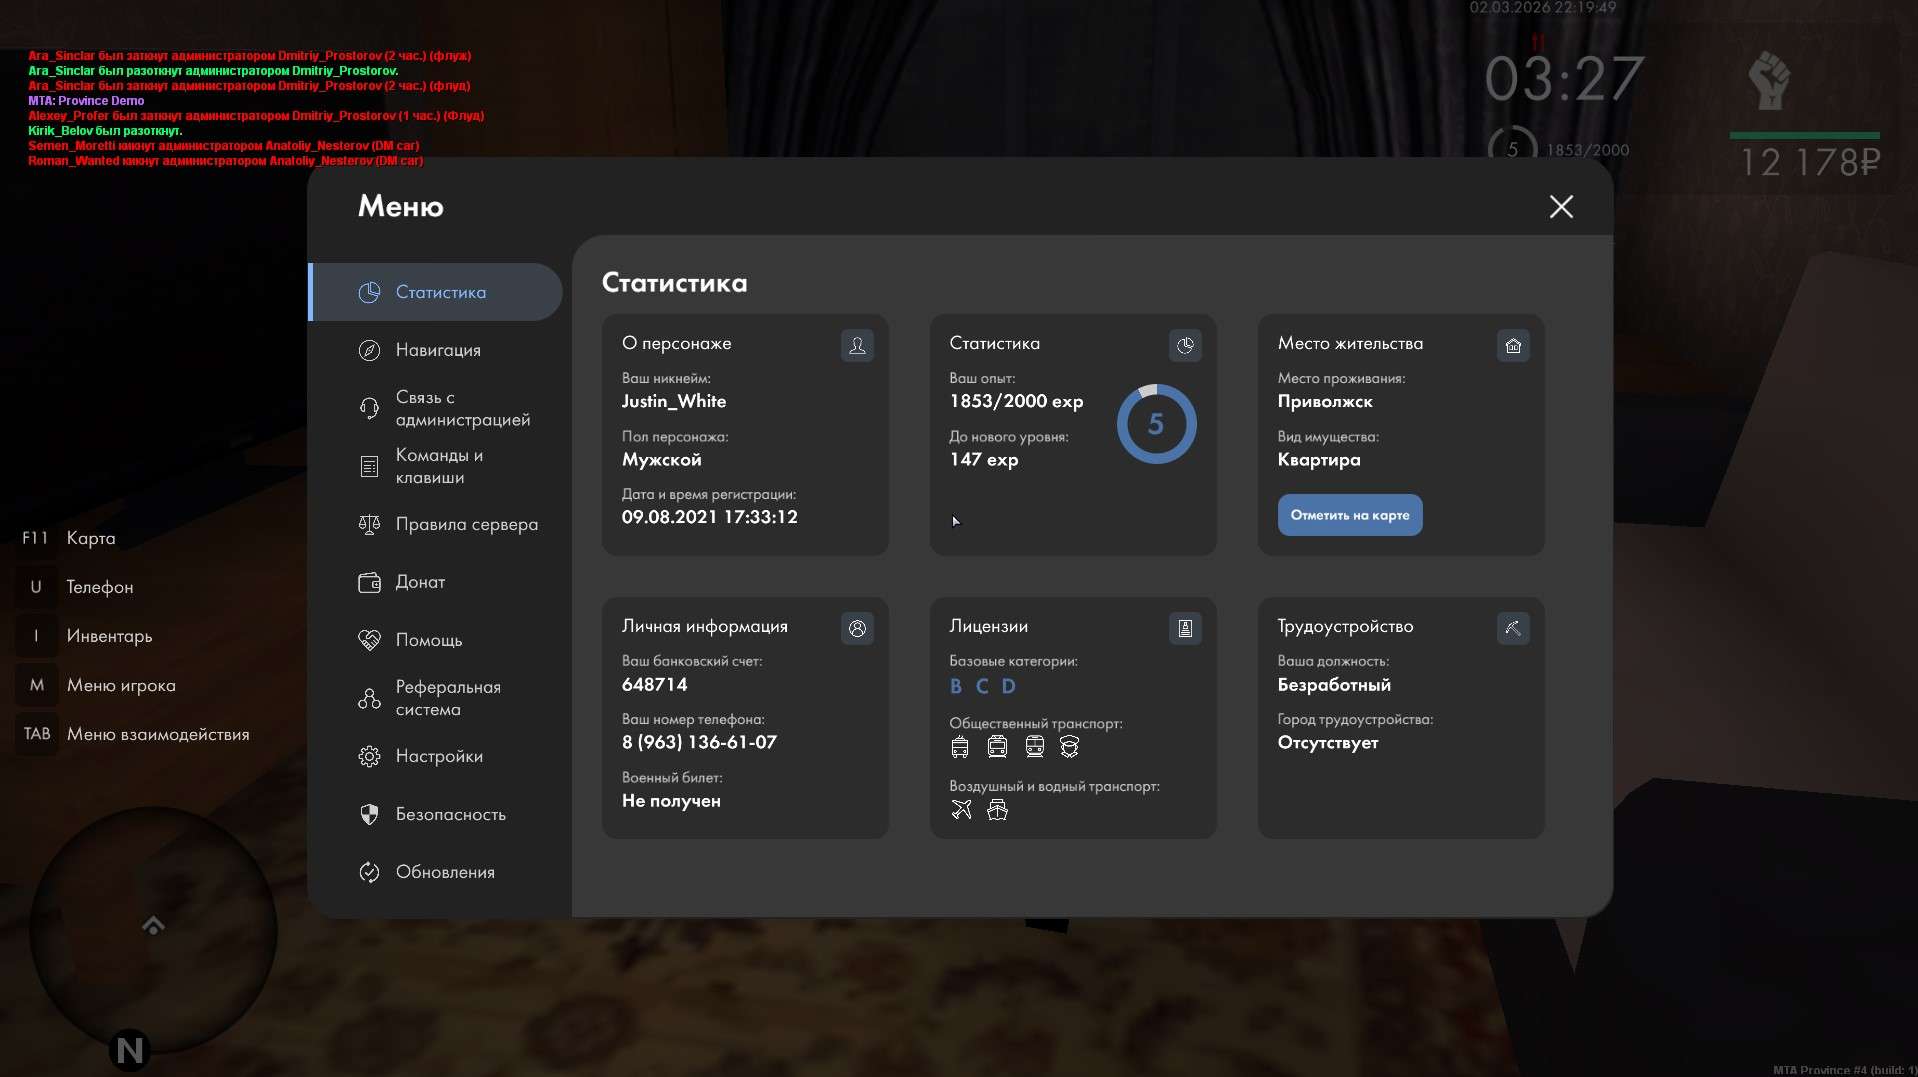The width and height of the screenshot is (1918, 1077).
Task: Open the Безопасность section
Action: point(450,814)
